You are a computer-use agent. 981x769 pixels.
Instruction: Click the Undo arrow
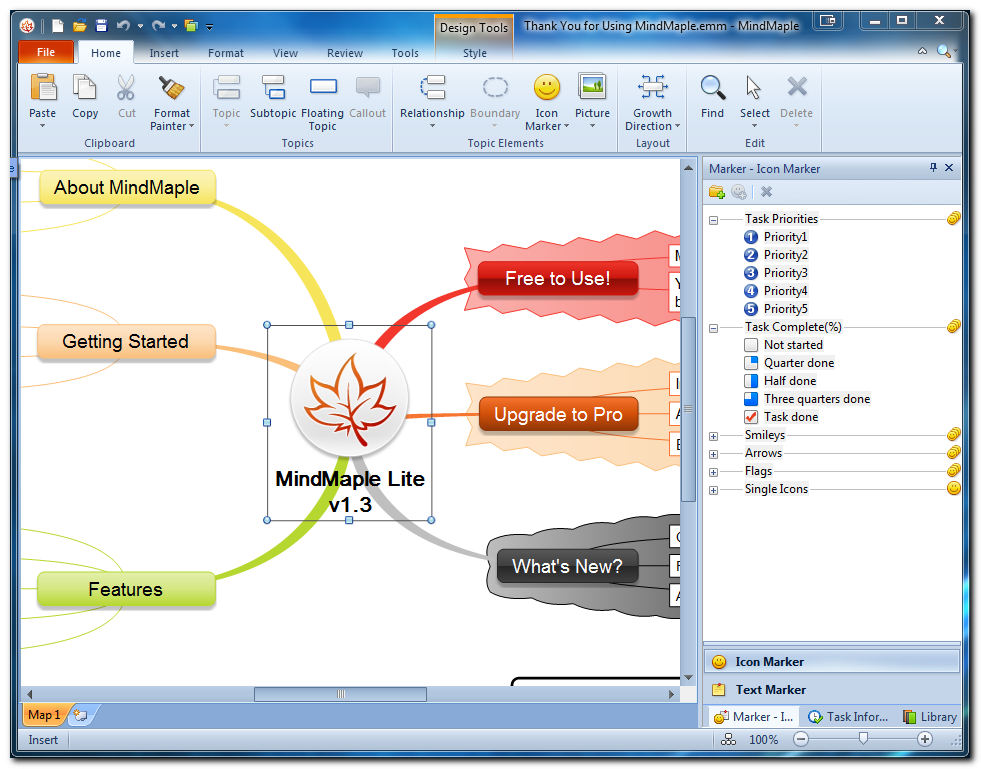123,26
